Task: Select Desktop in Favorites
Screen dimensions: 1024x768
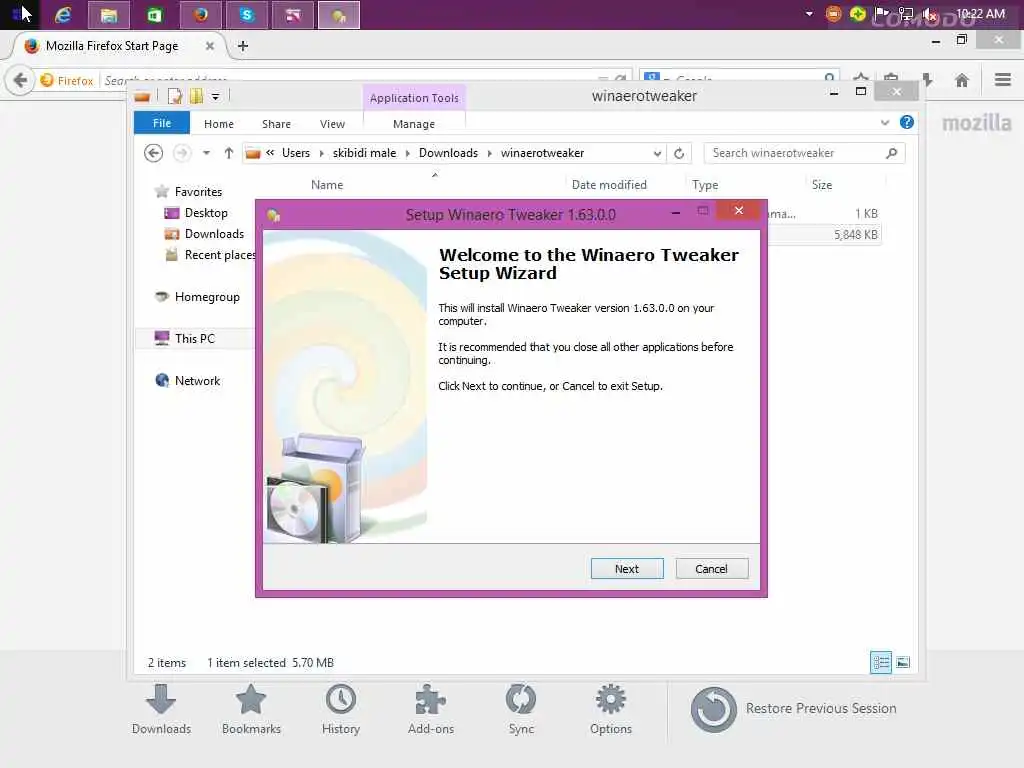Action: 206,213
